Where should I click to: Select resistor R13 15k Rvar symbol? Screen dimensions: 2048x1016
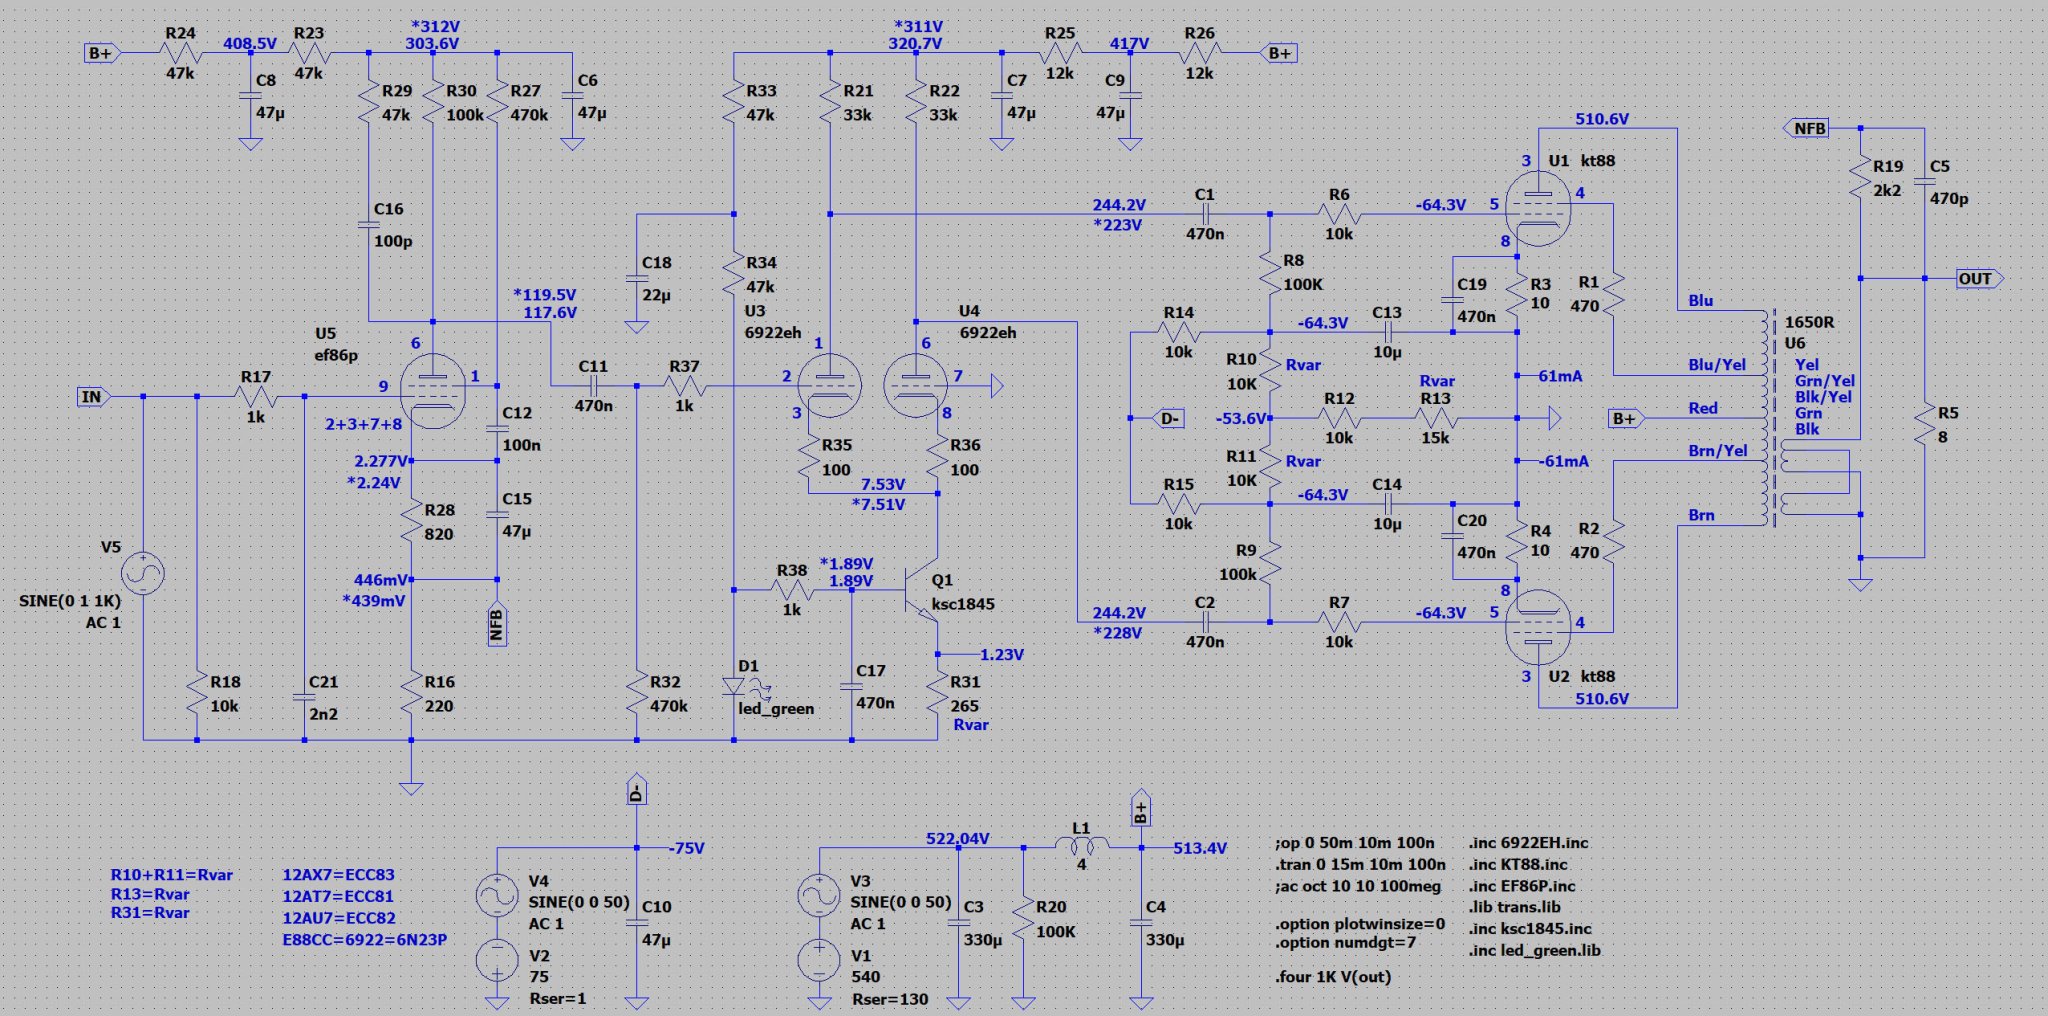pyautogui.click(x=1434, y=418)
